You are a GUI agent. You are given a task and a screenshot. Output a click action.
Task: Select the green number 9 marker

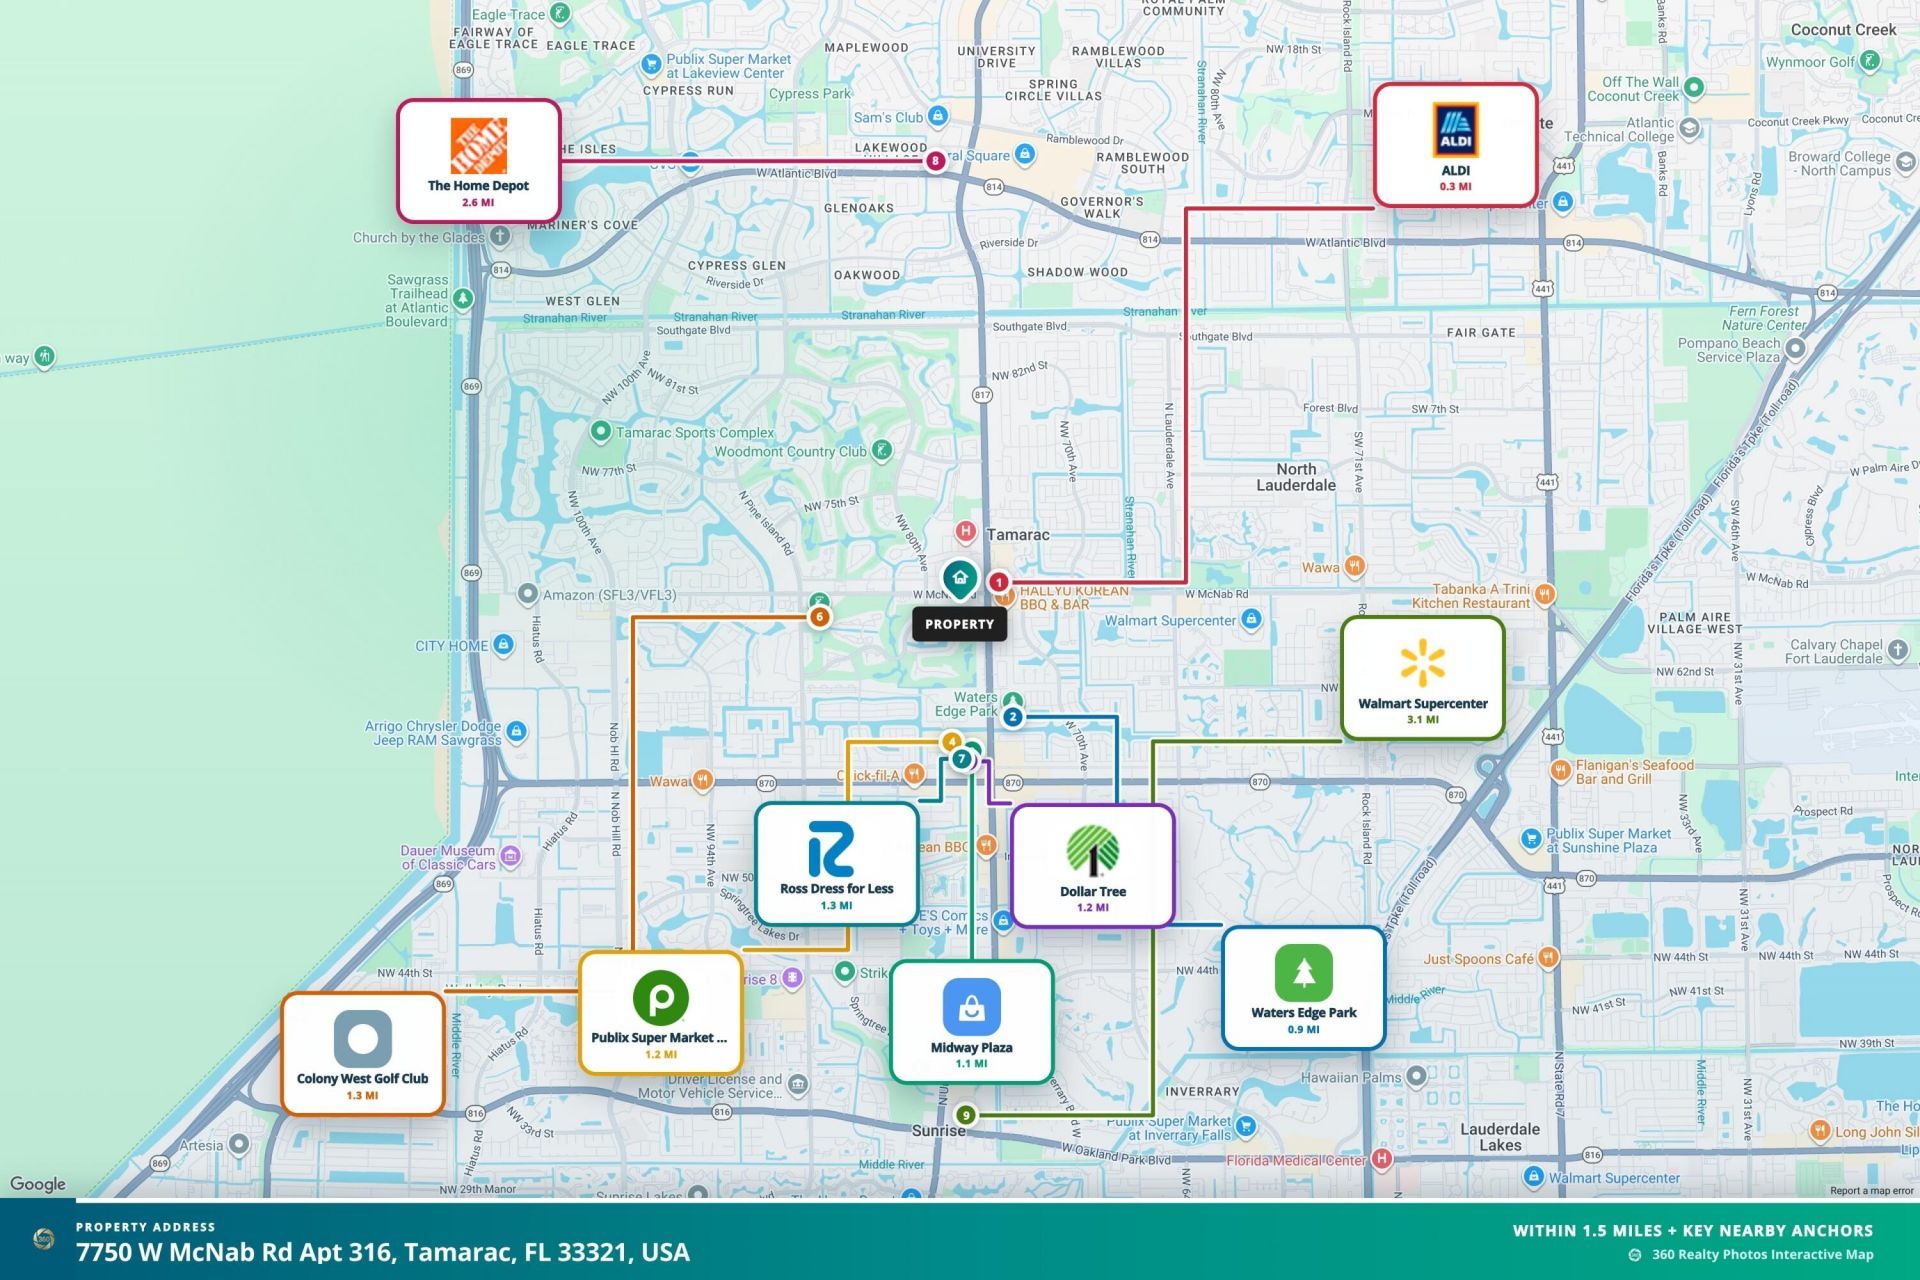coord(965,1115)
